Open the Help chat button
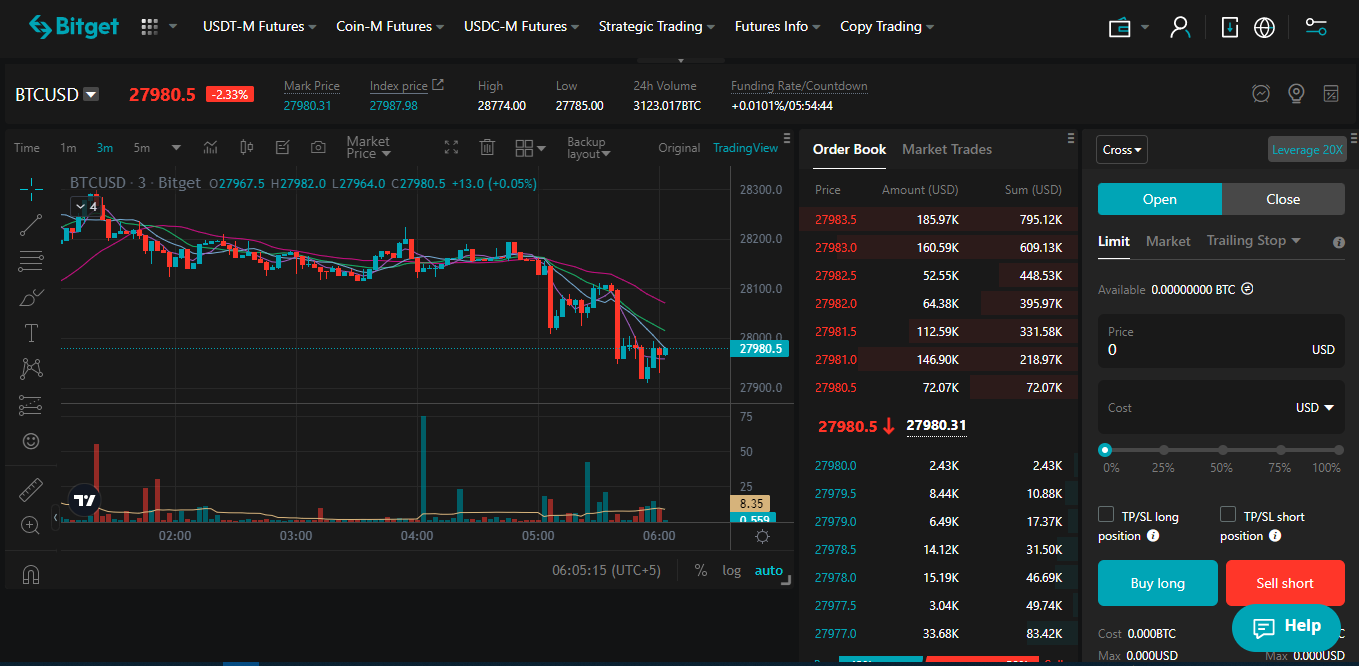This screenshot has height=666, width=1359. coord(1286,627)
